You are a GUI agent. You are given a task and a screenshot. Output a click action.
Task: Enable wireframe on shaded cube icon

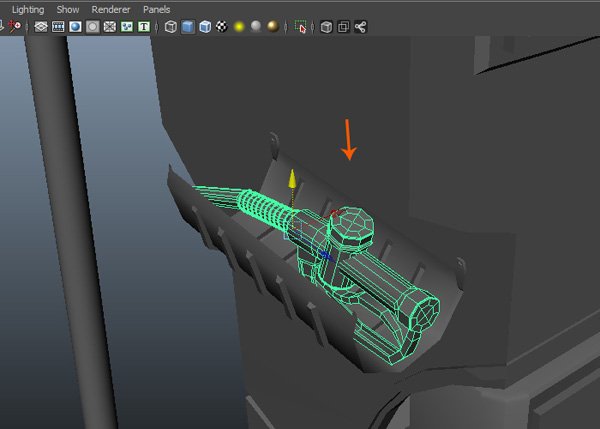[x=205, y=27]
